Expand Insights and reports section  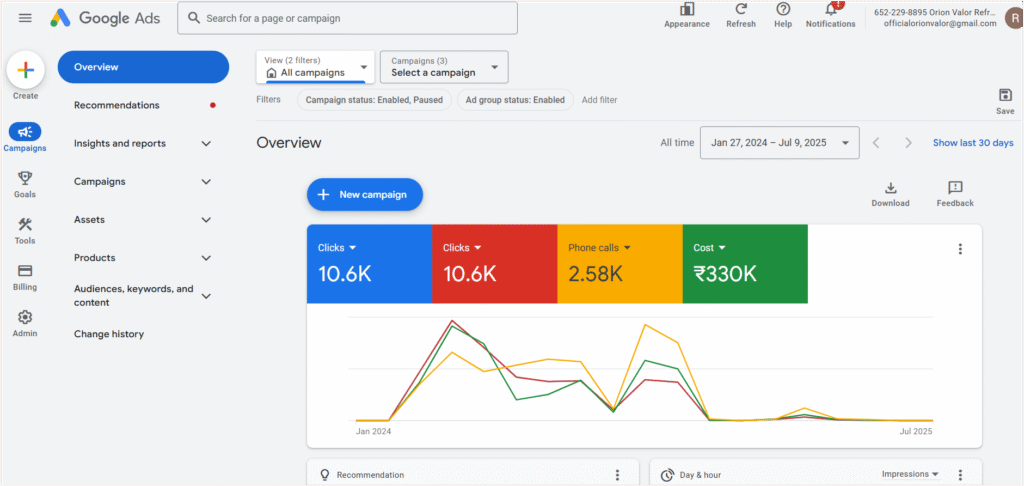pyautogui.click(x=143, y=144)
